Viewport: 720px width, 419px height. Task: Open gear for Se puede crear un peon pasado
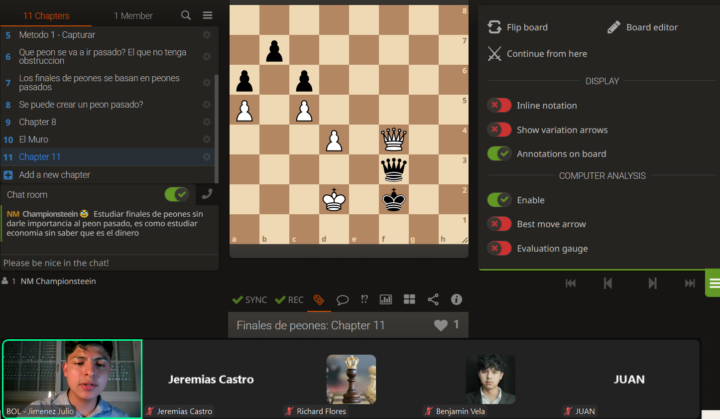click(207, 105)
